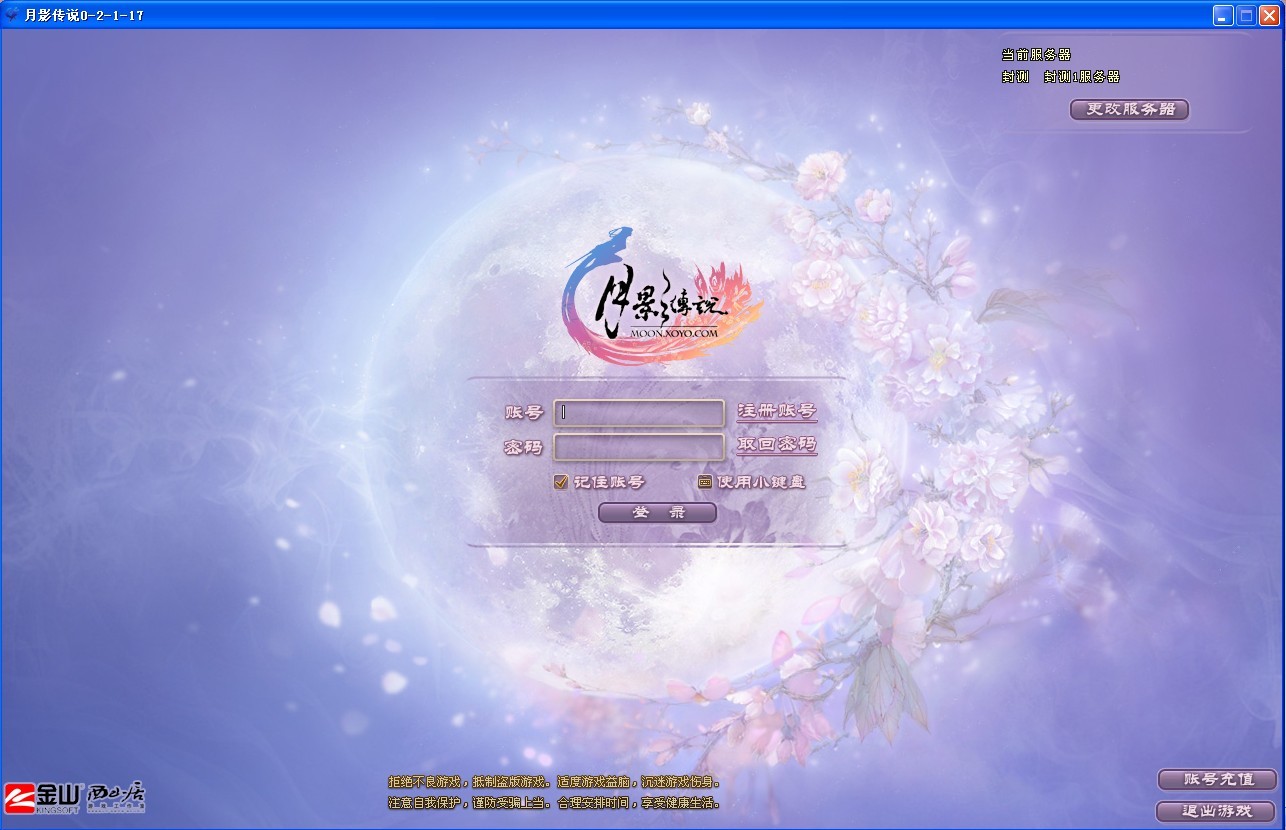Click the 当前服务器 current server label
This screenshot has width=1286, height=830.
pos(1036,55)
